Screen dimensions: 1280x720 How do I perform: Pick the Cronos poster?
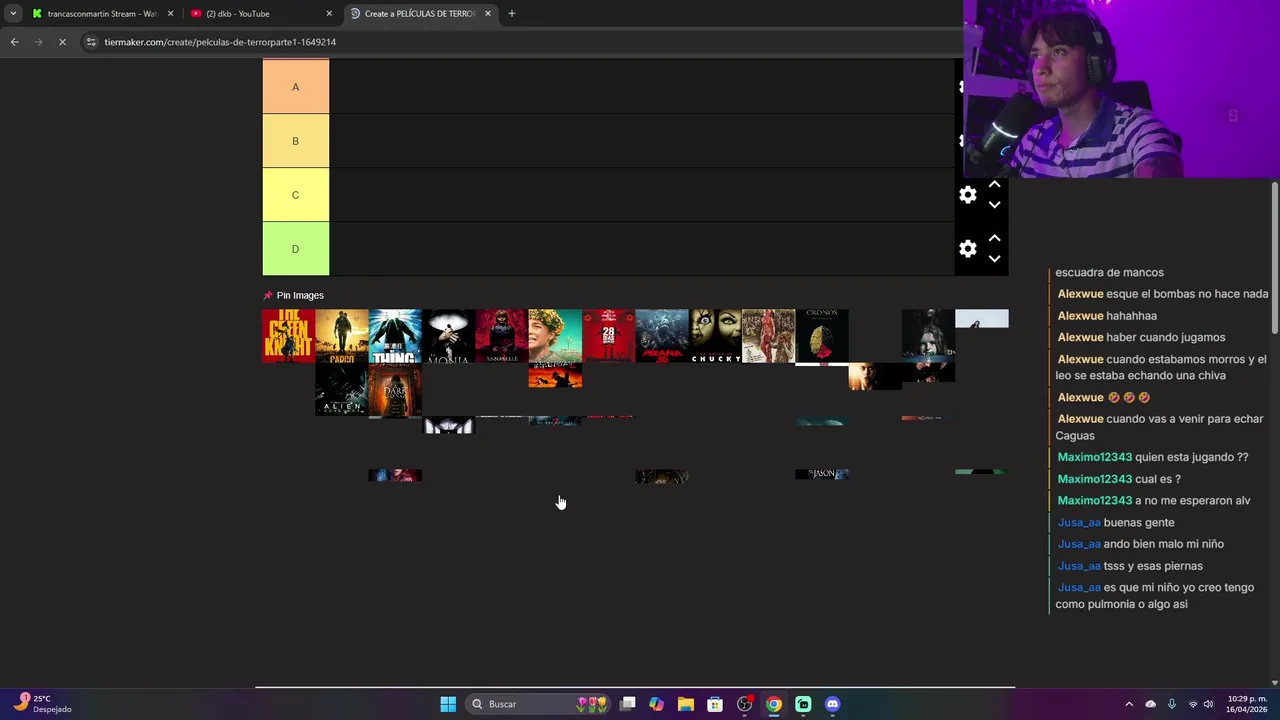point(822,336)
